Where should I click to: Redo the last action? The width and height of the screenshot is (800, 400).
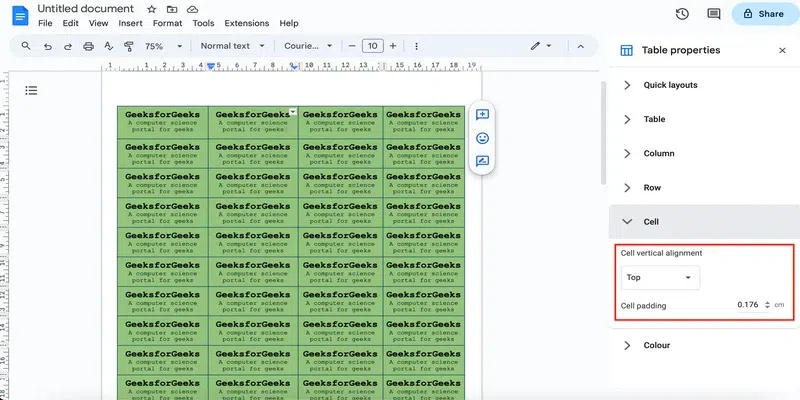68,46
